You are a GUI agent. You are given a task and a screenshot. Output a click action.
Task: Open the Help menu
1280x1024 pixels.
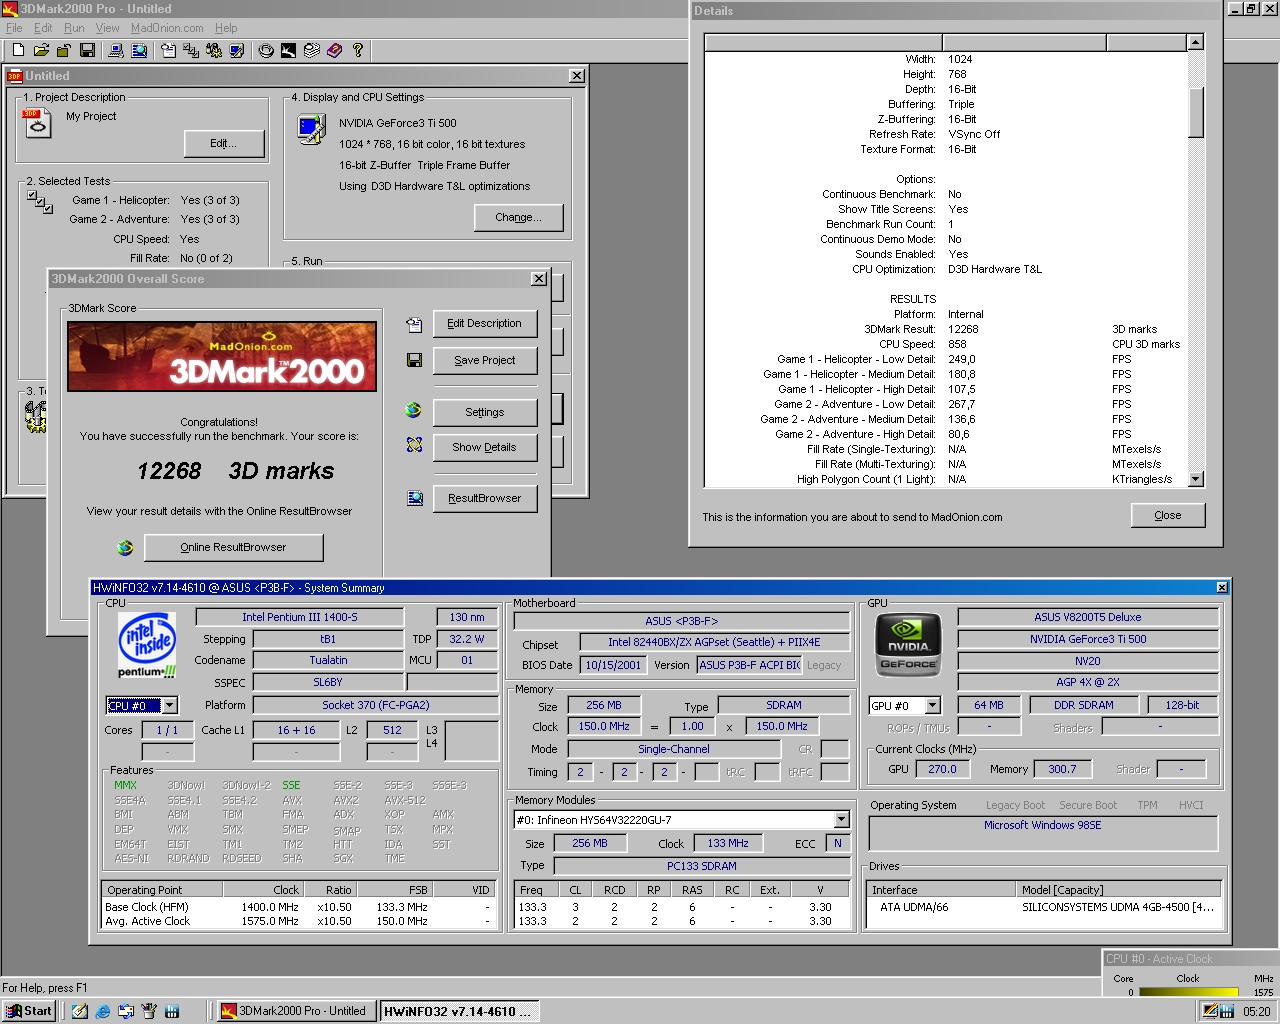pyautogui.click(x=226, y=28)
